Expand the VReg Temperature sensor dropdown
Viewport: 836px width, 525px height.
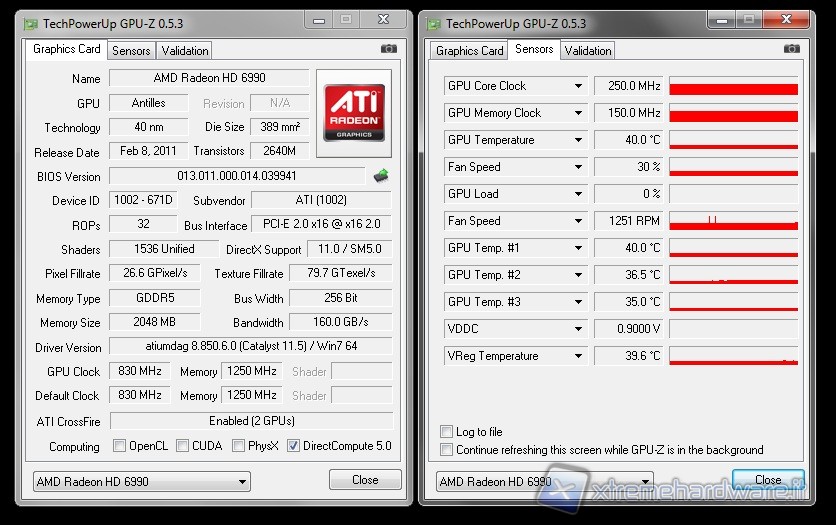click(x=578, y=356)
